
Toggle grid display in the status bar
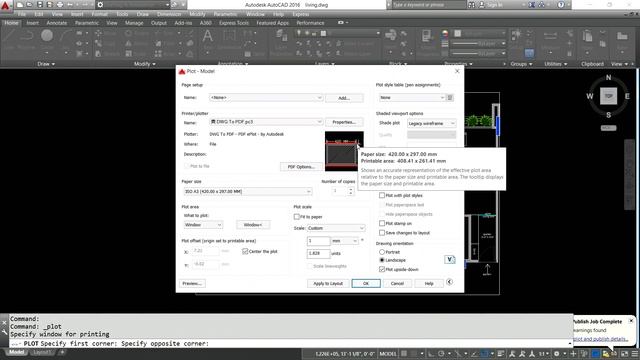pyautogui.click(x=404, y=354)
